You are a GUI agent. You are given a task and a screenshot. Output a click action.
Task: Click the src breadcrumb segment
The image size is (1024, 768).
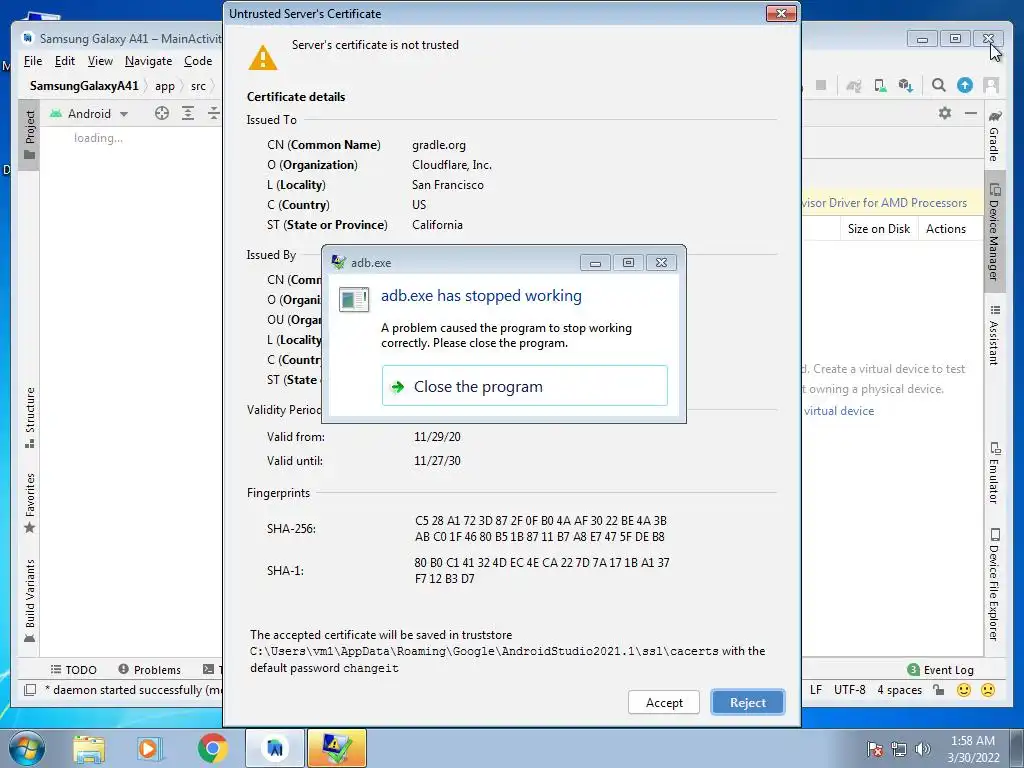(199, 86)
